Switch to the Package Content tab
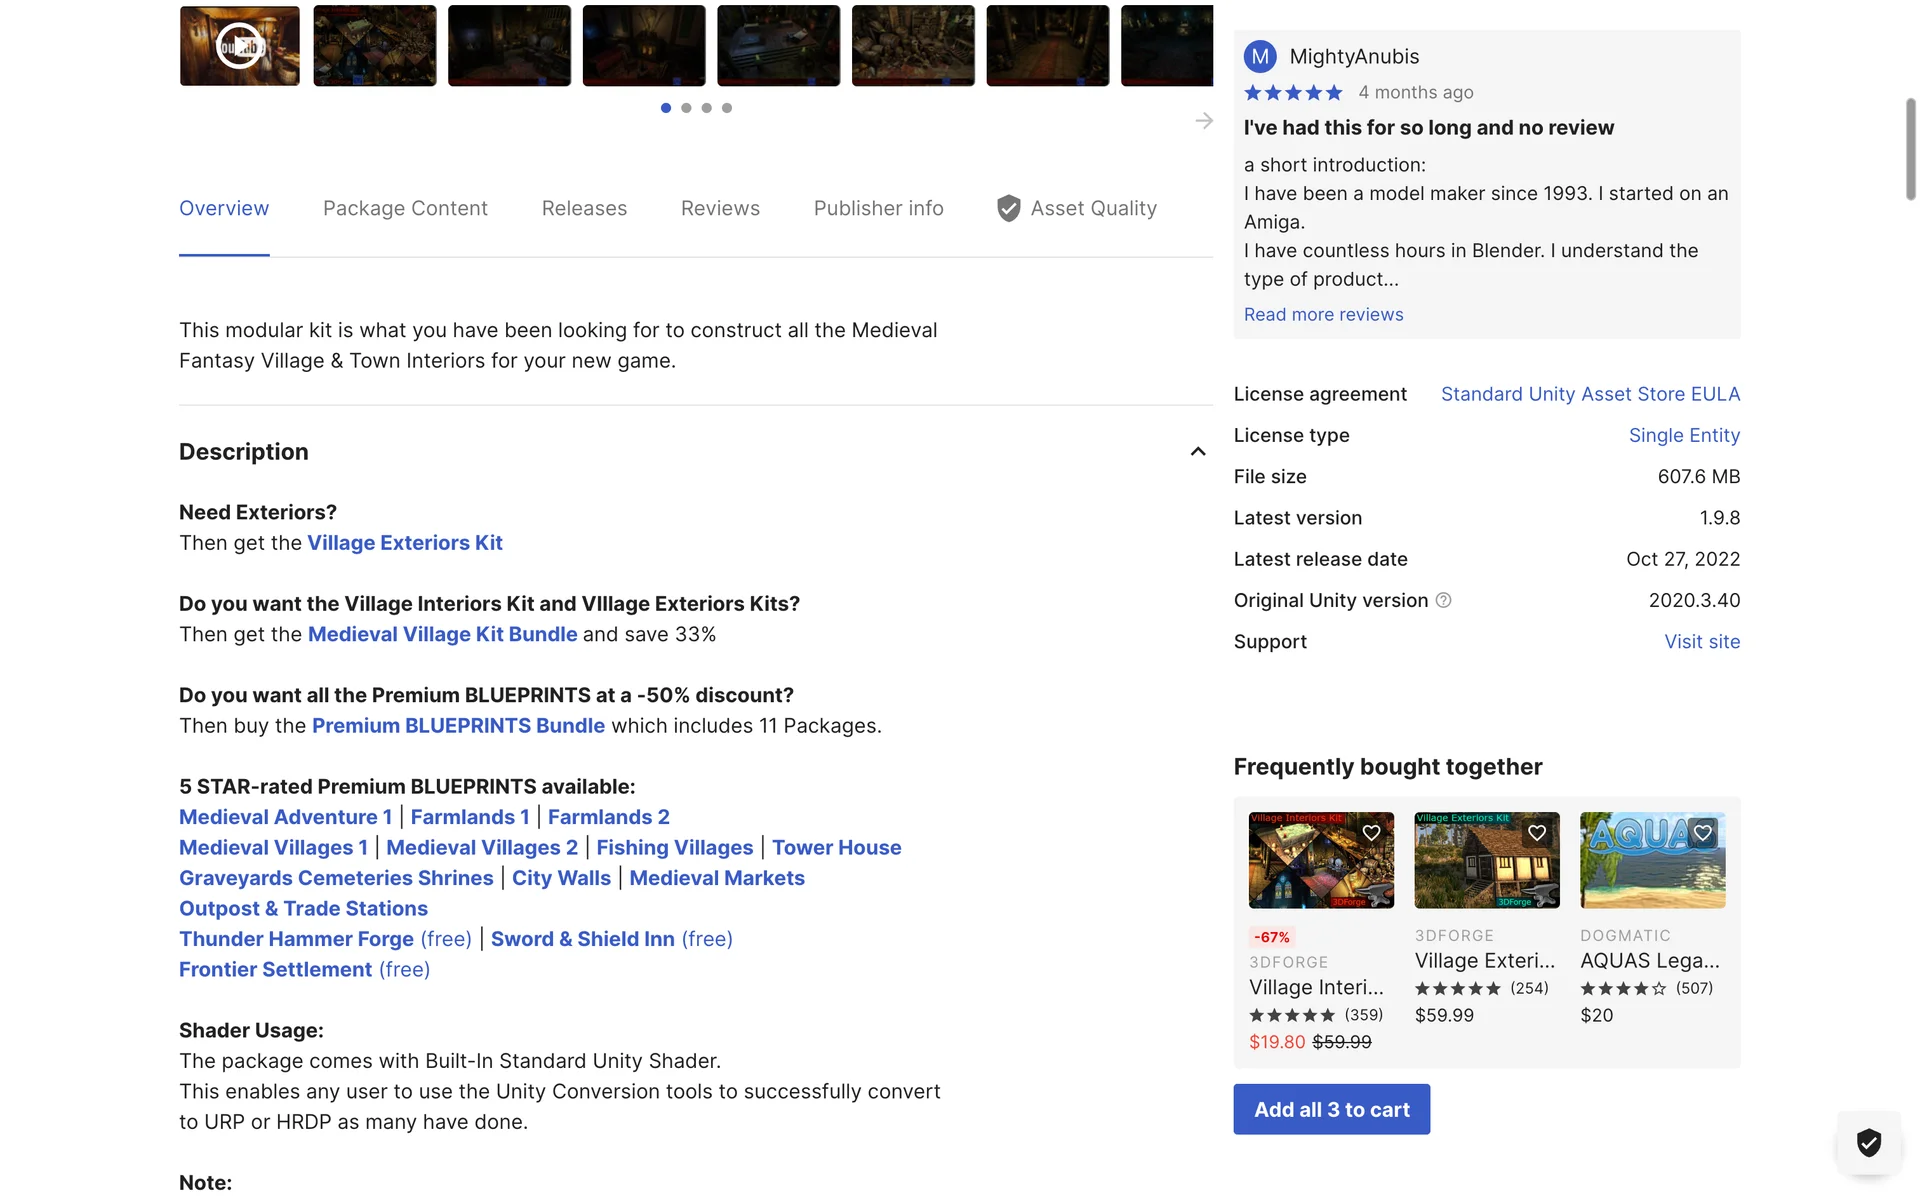This screenshot has height=1200, width=1920. click(405, 208)
